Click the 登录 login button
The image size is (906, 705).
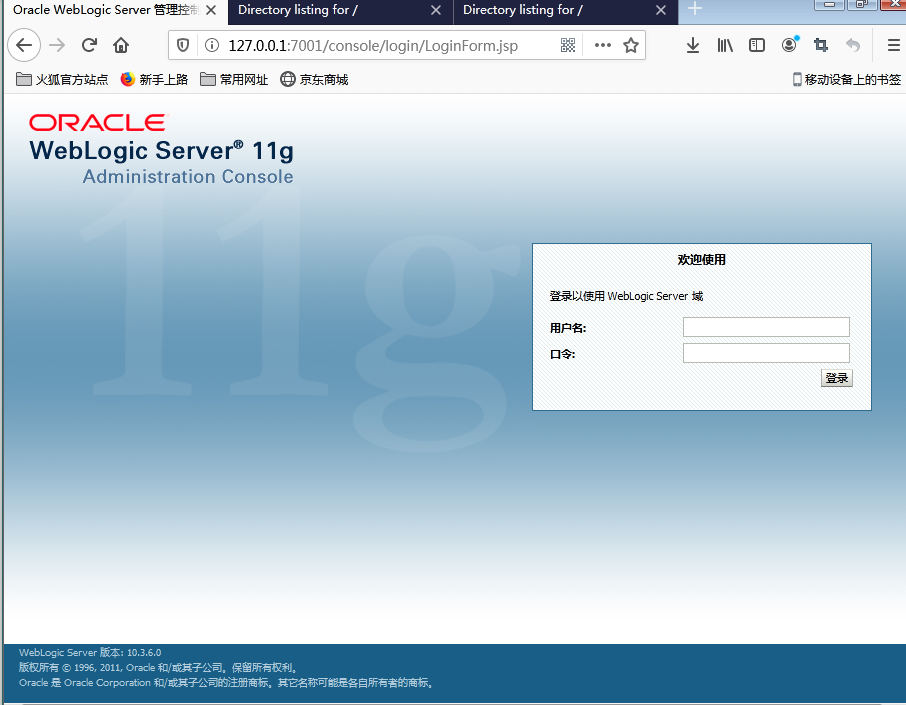click(x=837, y=378)
